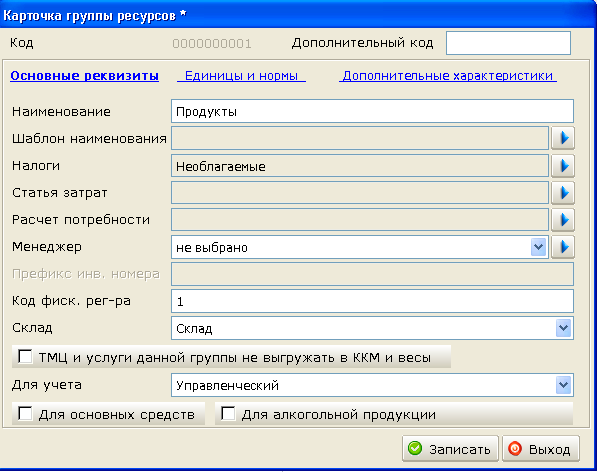
Task: Open selector arrow for Шаблон наименования
Action: click(563, 138)
